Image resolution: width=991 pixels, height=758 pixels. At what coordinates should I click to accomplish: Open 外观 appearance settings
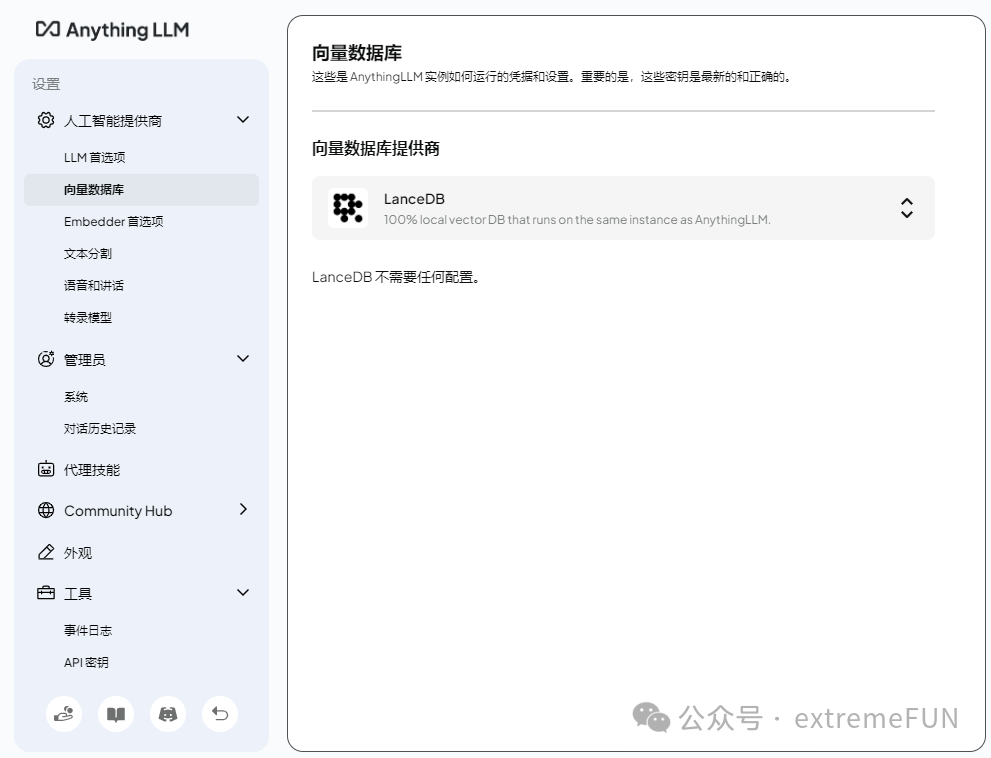[x=78, y=553]
